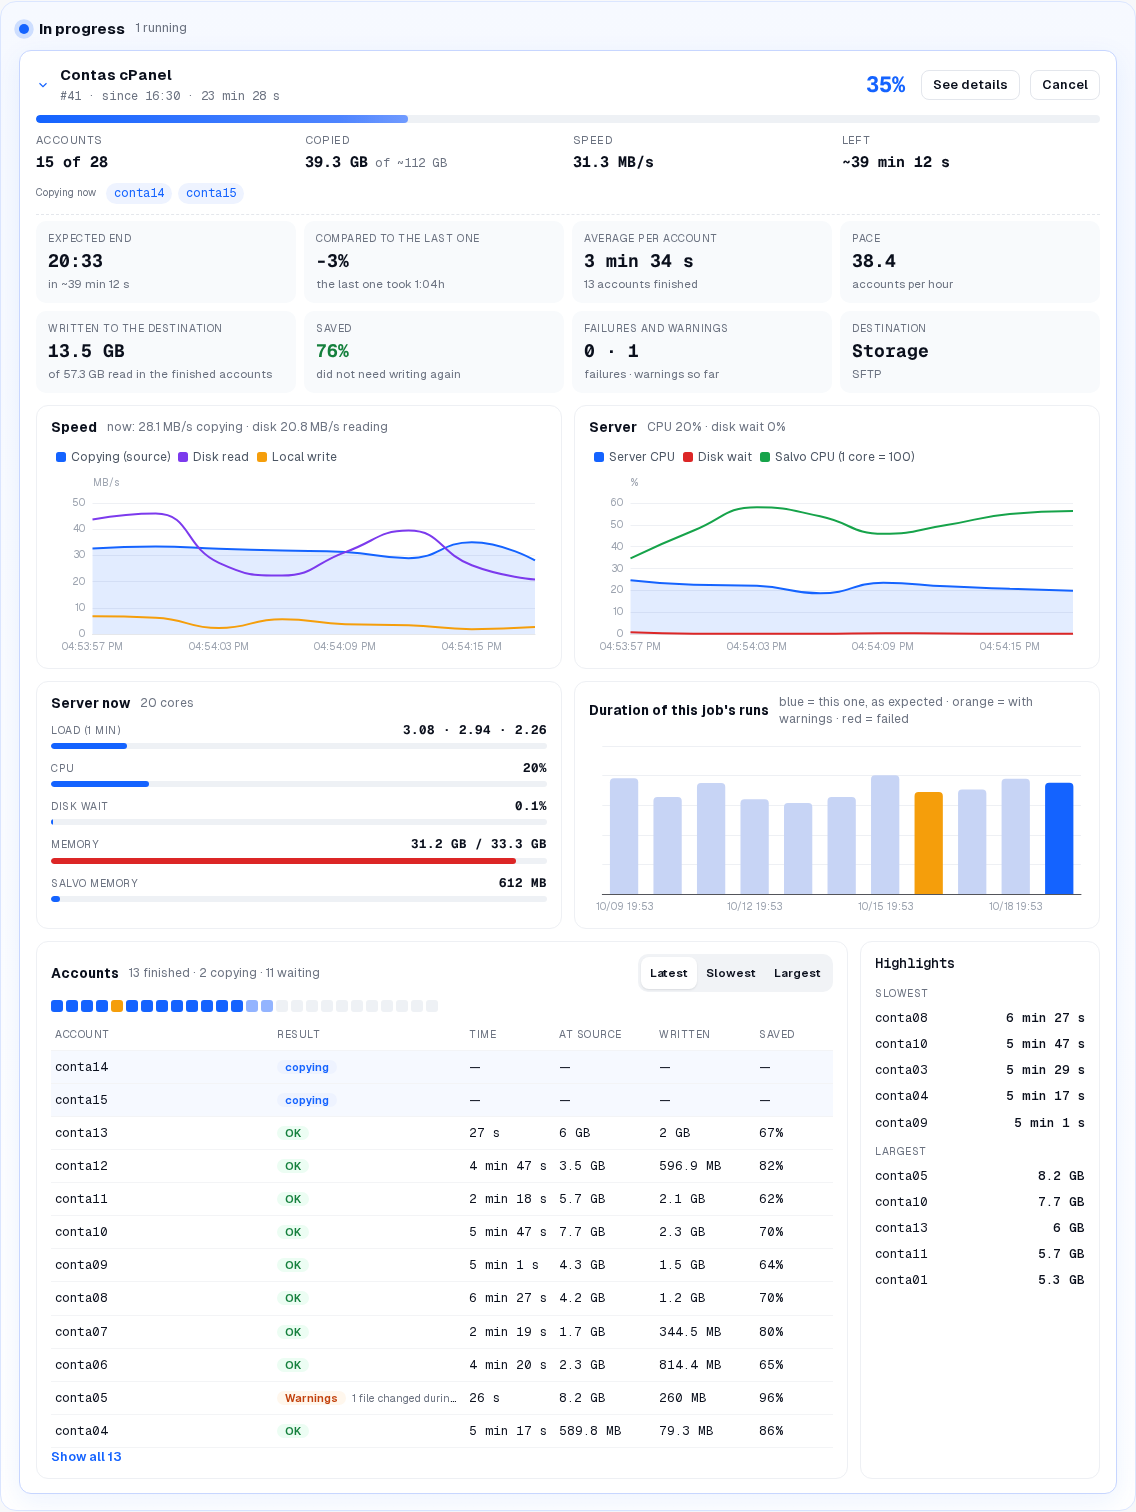1136x1512 pixels.
Task: Select the orange bar in the duration chart
Action: pyautogui.click(x=929, y=843)
